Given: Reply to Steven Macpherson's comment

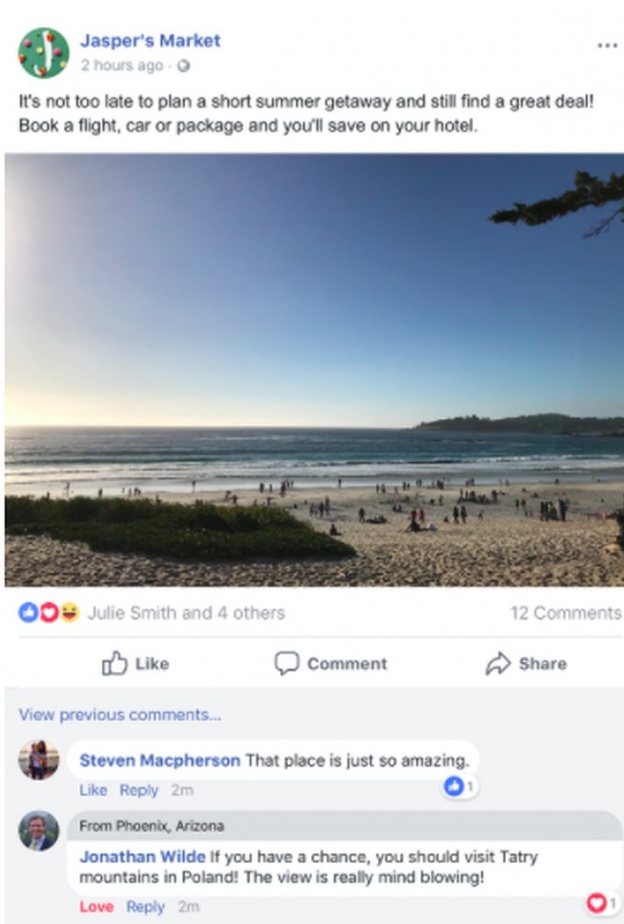Looking at the screenshot, I should point(139,790).
